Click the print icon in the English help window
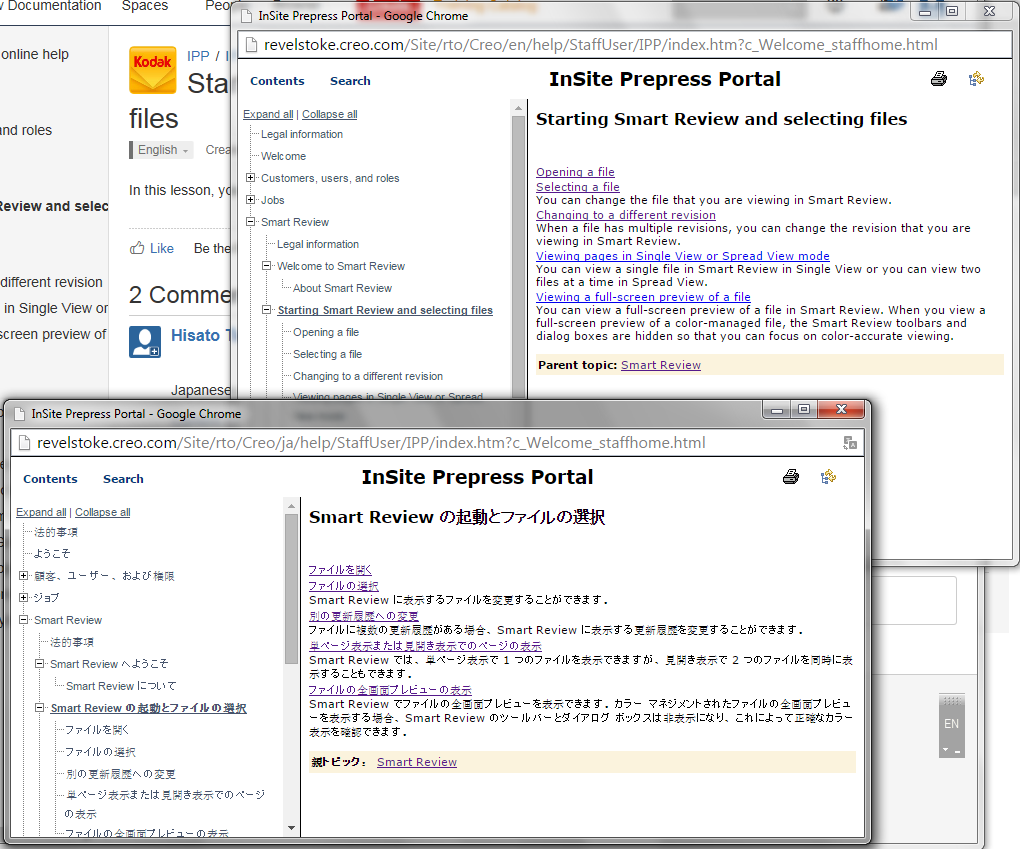This screenshot has width=1020, height=849. (938, 80)
